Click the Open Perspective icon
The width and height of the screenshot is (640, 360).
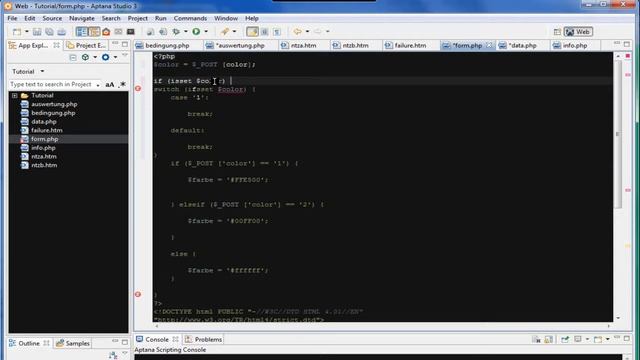click(x=557, y=32)
